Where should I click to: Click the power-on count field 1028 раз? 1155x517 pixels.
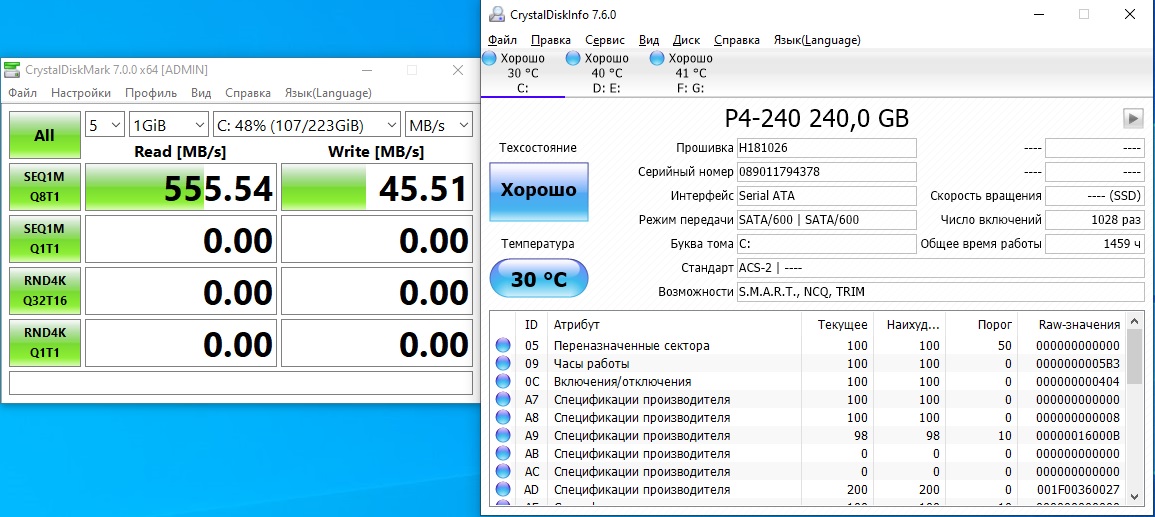tap(1095, 219)
